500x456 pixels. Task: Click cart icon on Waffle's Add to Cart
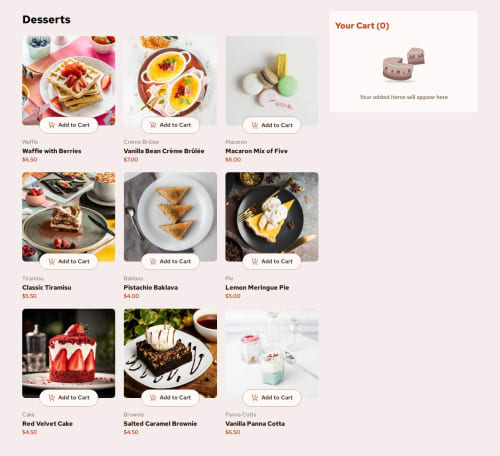coord(52,125)
